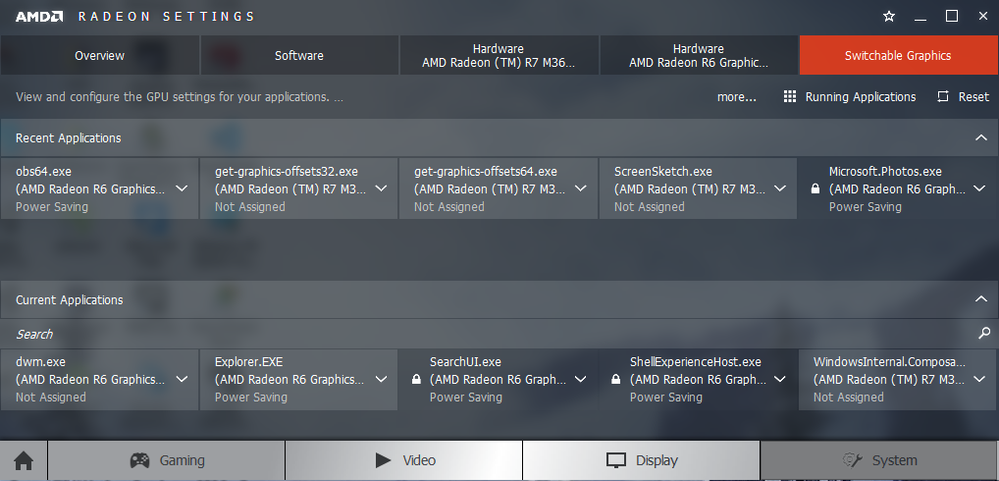Click the Recent Applications header text
999x481 pixels.
coord(68,138)
